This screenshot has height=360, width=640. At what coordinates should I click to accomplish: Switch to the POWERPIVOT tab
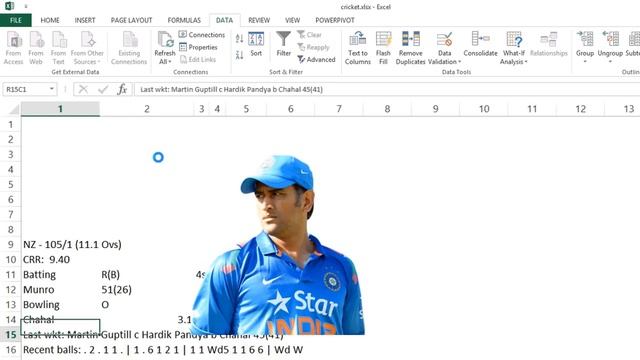click(335, 20)
